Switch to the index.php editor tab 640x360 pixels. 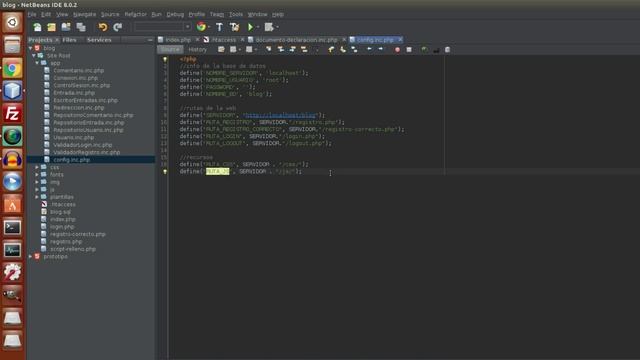[x=178, y=40]
